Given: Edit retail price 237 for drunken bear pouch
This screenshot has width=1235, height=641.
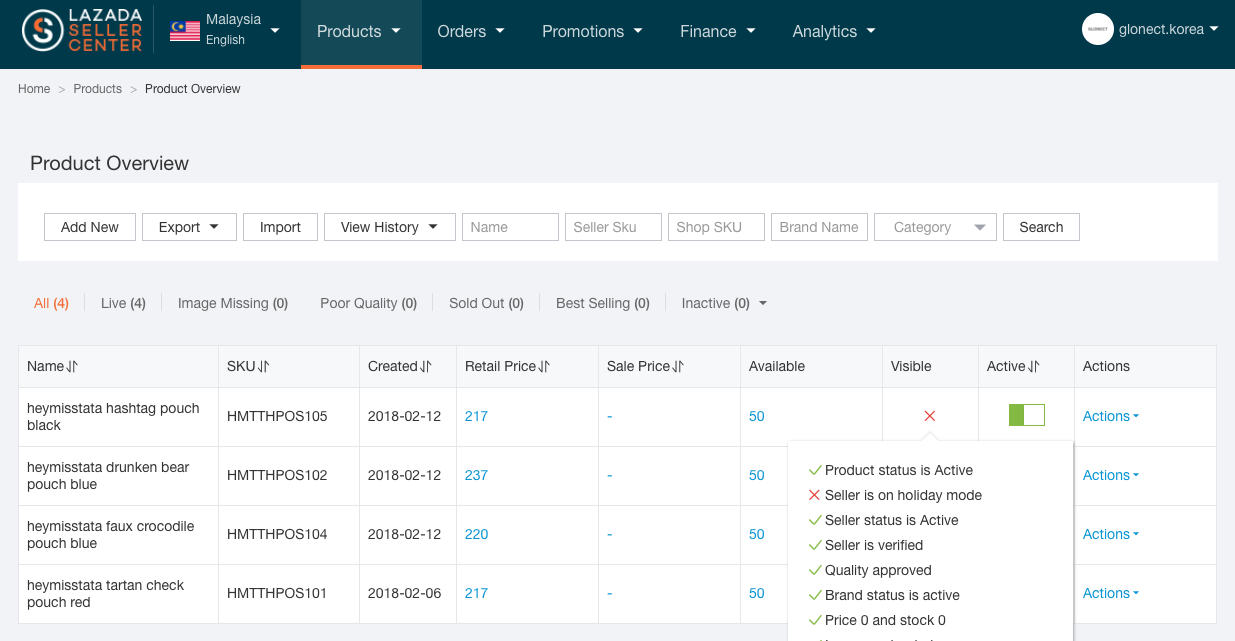Looking at the screenshot, I should 476,475.
